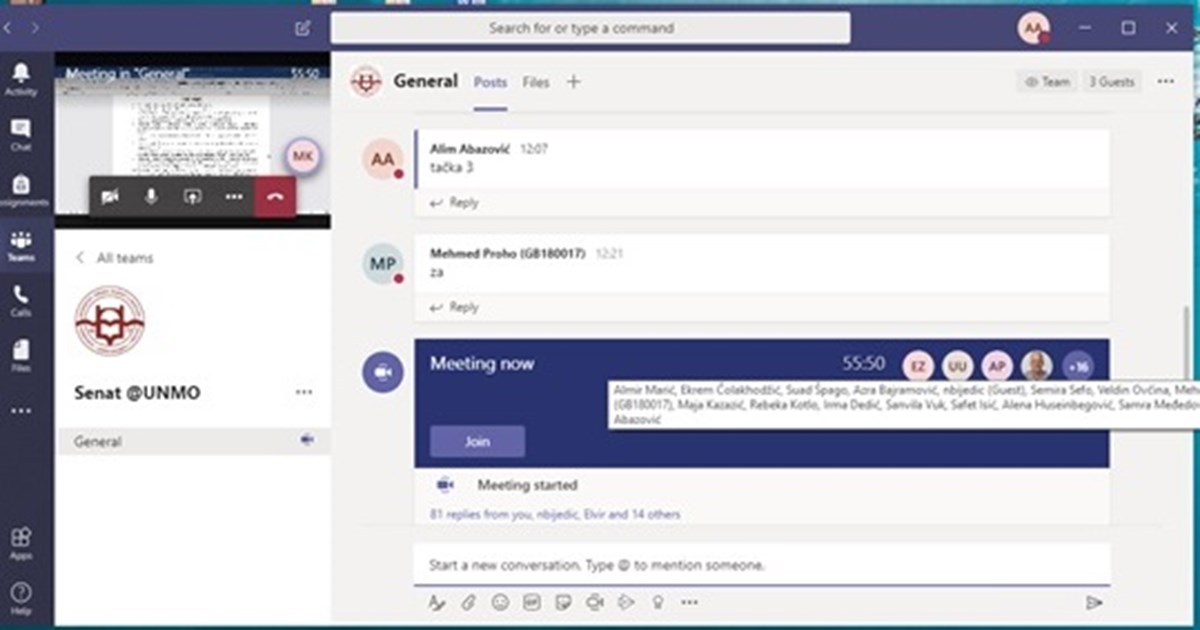This screenshot has height=630, width=1200.
Task: Toggle screen sharing in meeting controls
Action: coord(192,197)
